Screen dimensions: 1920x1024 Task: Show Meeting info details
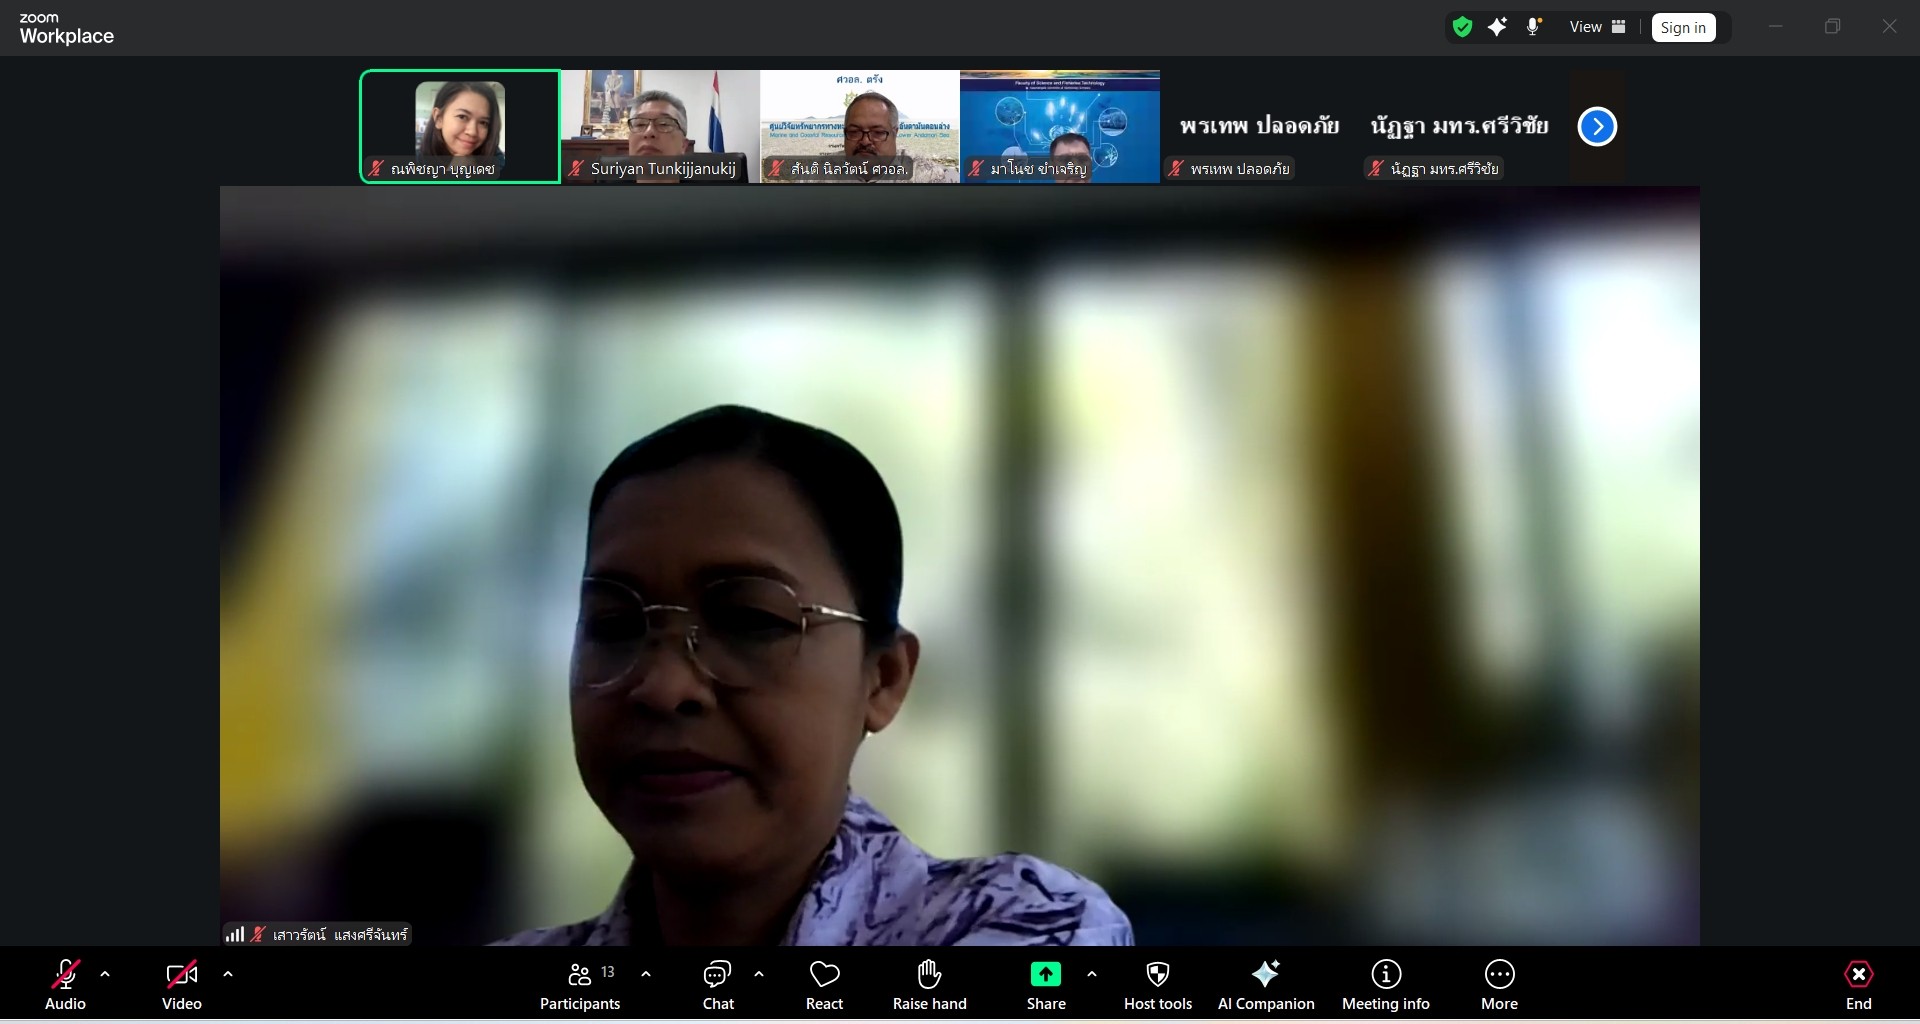[x=1385, y=985]
